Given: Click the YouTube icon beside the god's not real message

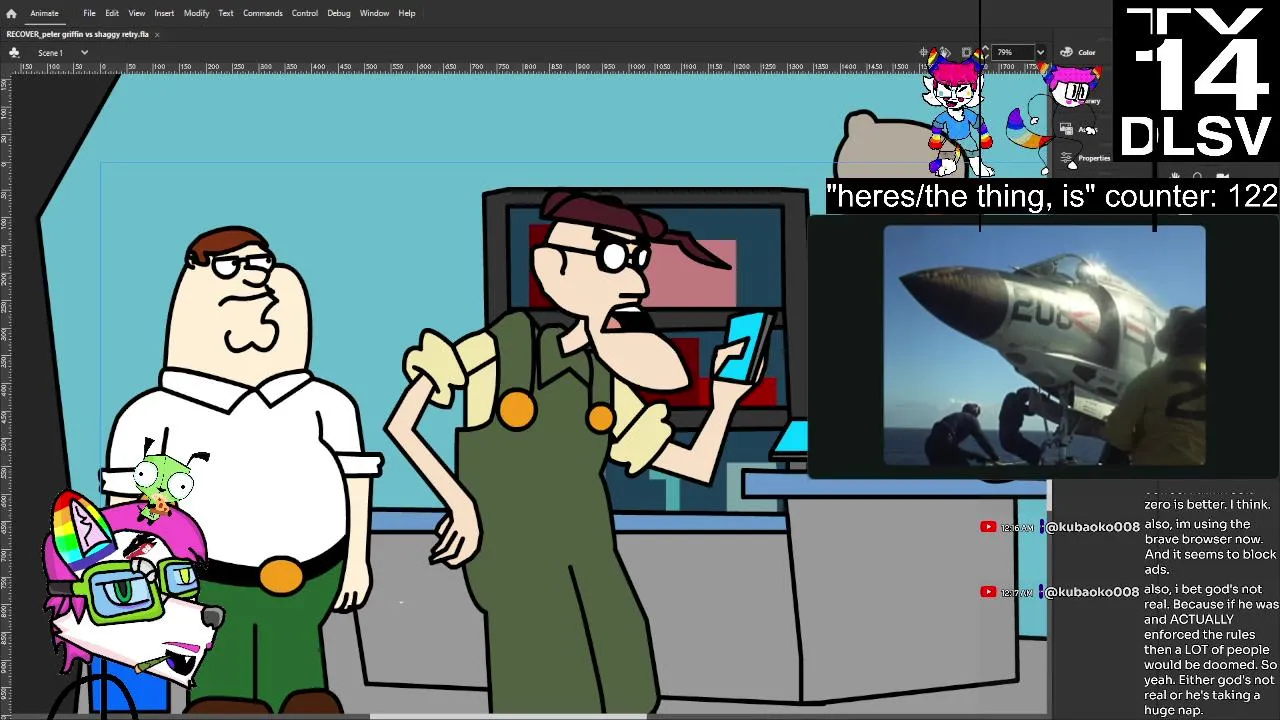Looking at the screenshot, I should [988, 592].
